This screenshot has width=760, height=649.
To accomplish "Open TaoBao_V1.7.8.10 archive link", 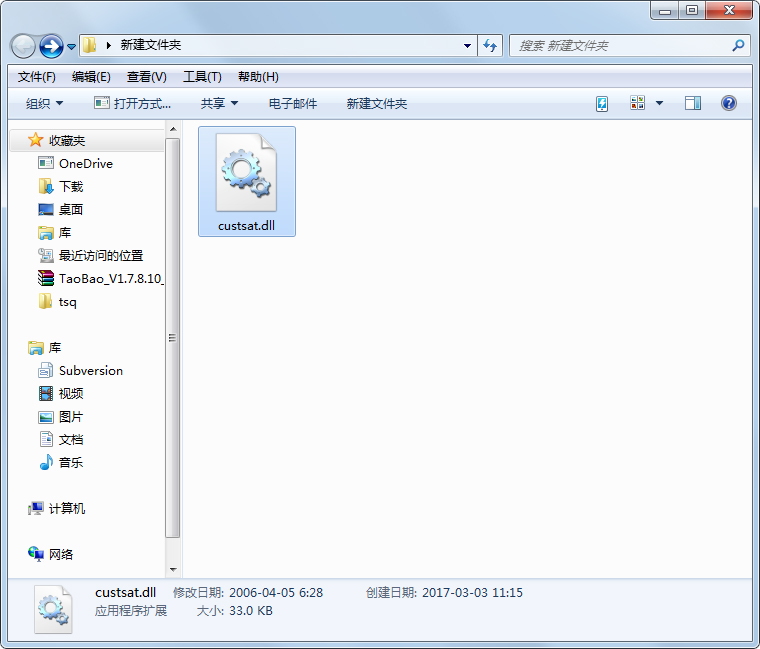I will click(x=111, y=279).
